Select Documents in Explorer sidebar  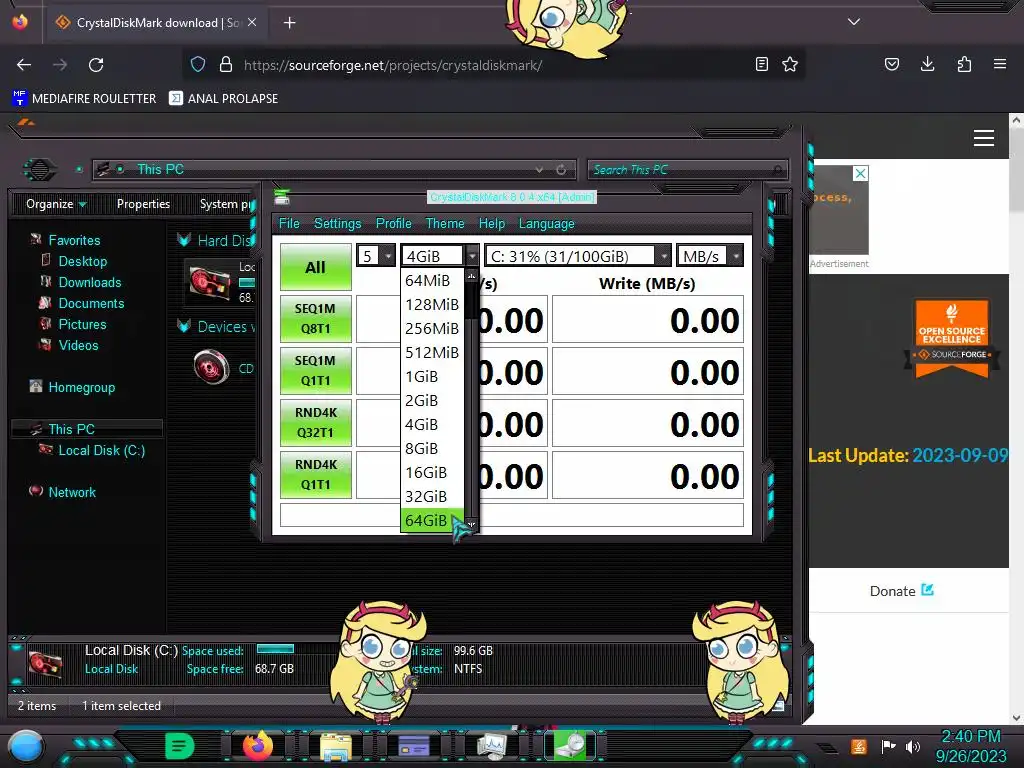coord(91,303)
